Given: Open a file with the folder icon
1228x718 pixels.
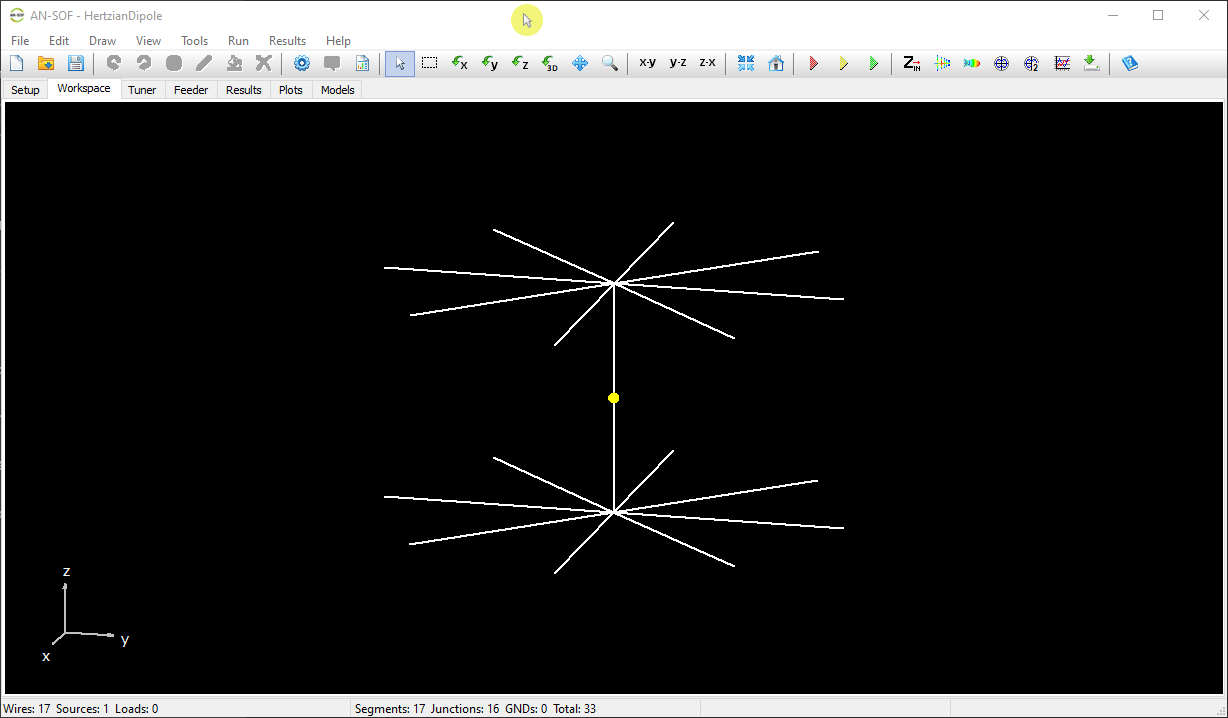Looking at the screenshot, I should 45,63.
